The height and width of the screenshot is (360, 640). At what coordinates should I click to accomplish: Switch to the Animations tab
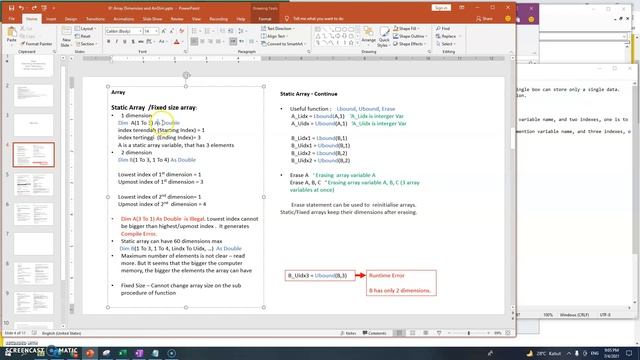pos(123,19)
